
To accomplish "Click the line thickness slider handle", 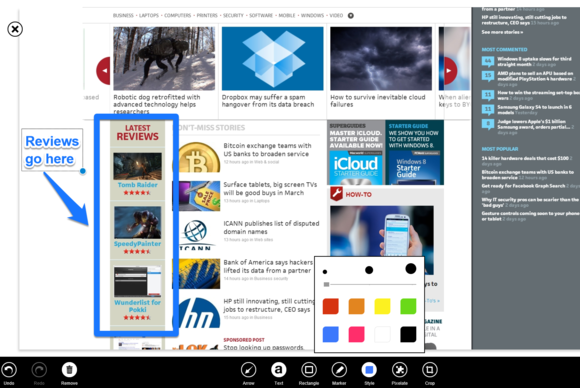I will point(326,284).
